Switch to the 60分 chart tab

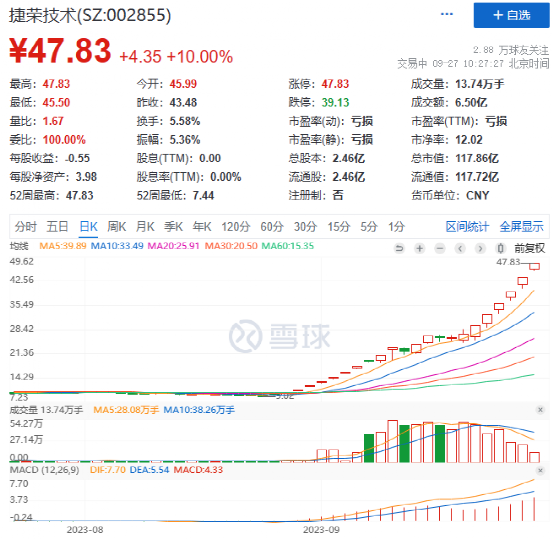click(x=272, y=226)
